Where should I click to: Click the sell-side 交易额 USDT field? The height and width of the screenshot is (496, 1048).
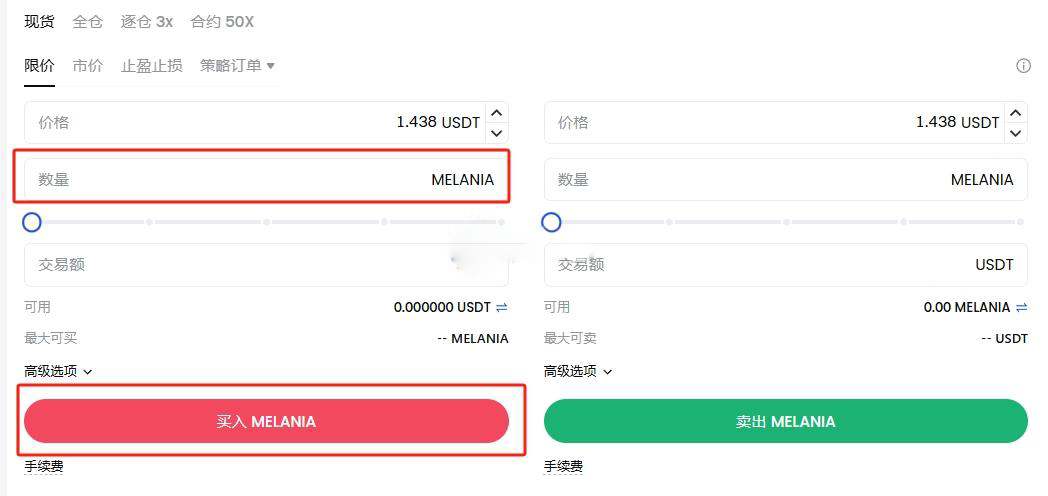tap(785, 265)
